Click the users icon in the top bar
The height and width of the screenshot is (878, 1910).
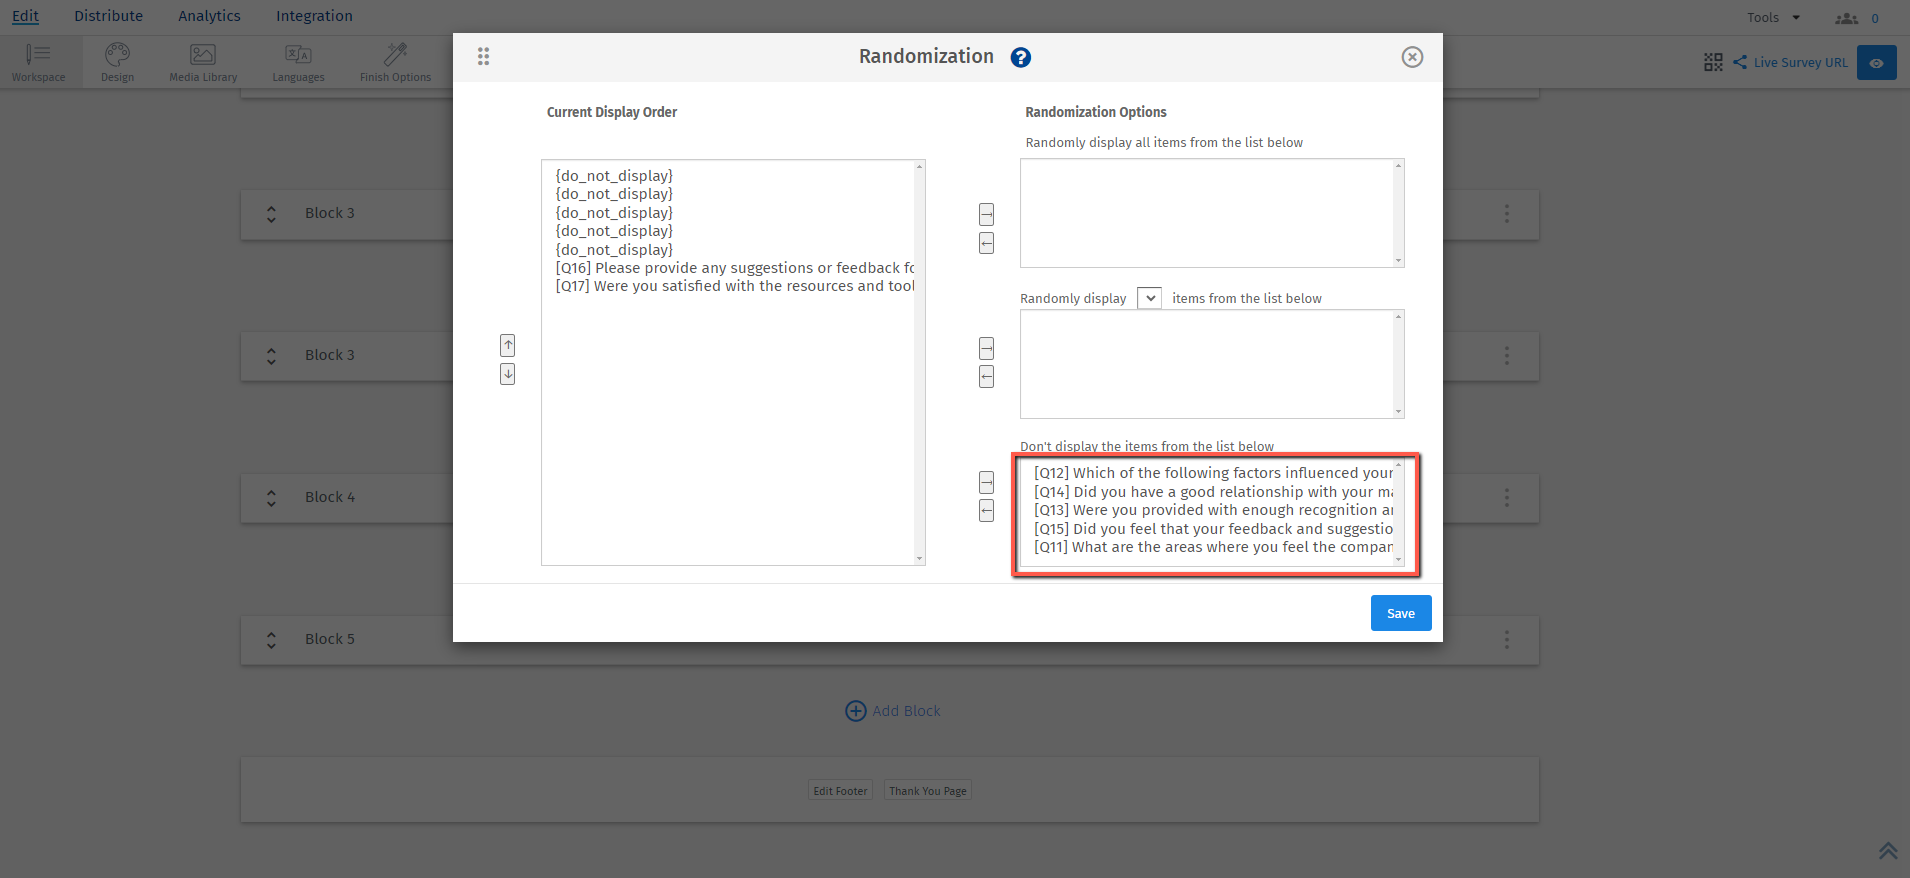[1846, 18]
